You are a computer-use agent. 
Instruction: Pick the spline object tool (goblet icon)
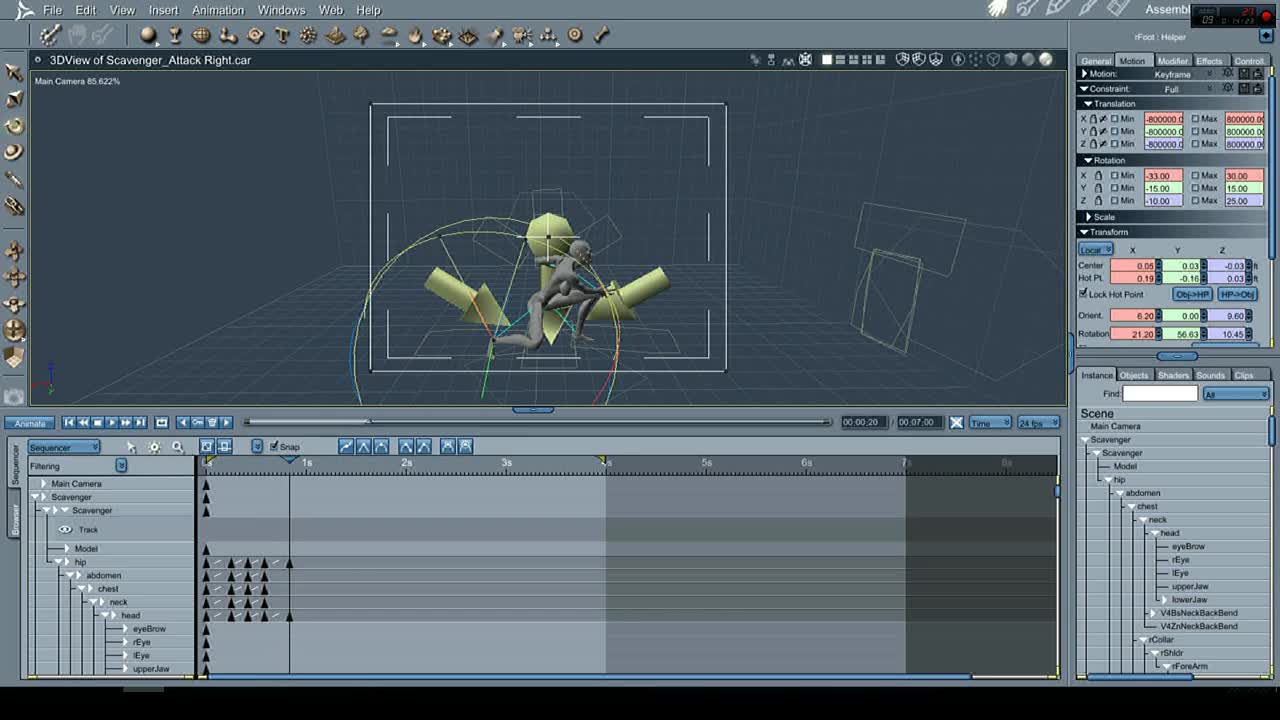(175, 35)
